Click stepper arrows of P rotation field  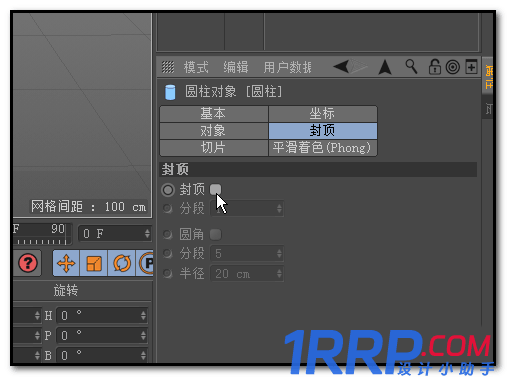pyautogui.click(x=143, y=335)
